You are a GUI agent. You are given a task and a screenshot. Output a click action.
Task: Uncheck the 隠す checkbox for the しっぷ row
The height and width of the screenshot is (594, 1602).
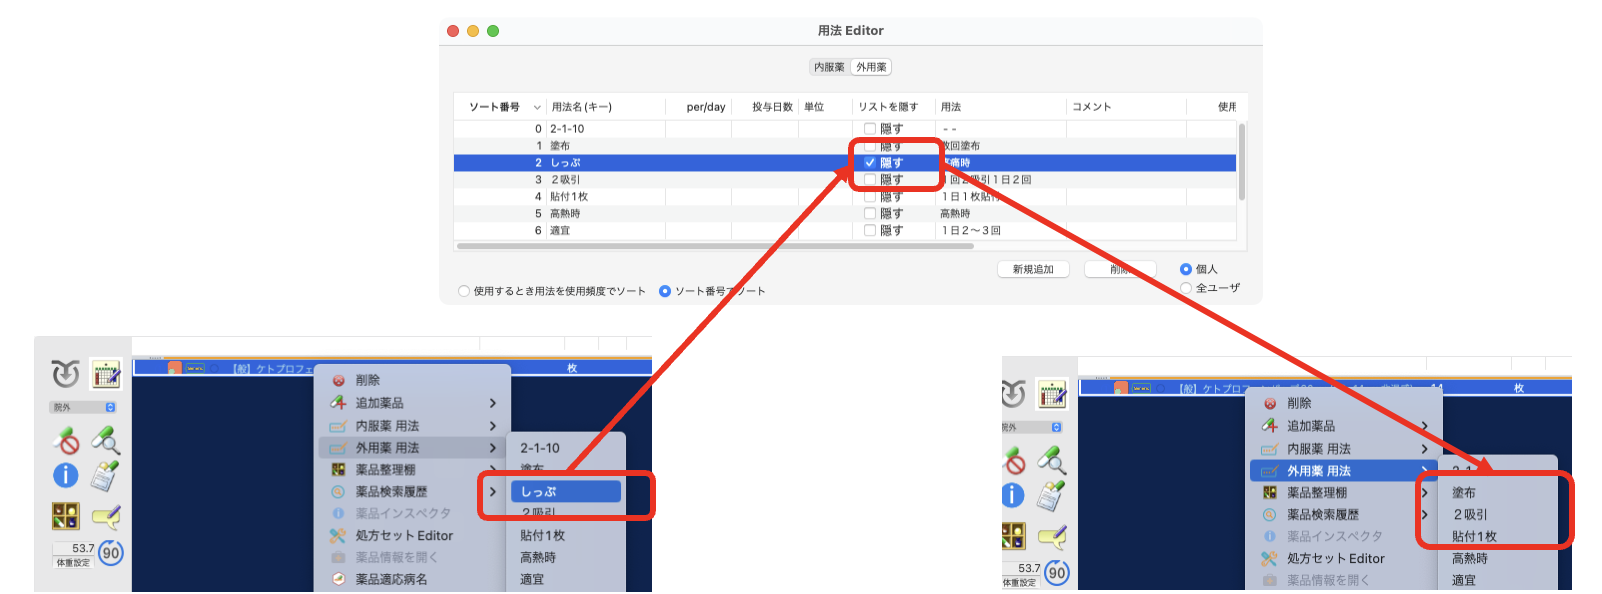pyautogui.click(x=870, y=163)
